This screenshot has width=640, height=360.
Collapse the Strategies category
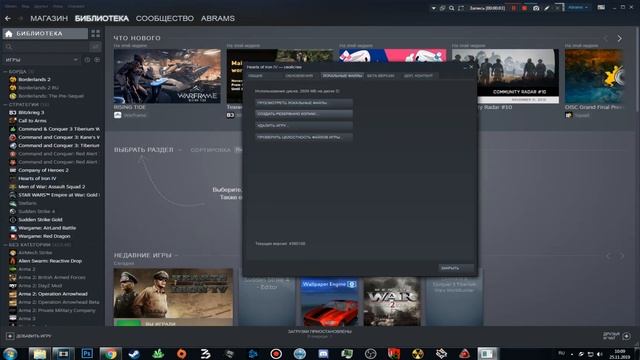point(27,104)
